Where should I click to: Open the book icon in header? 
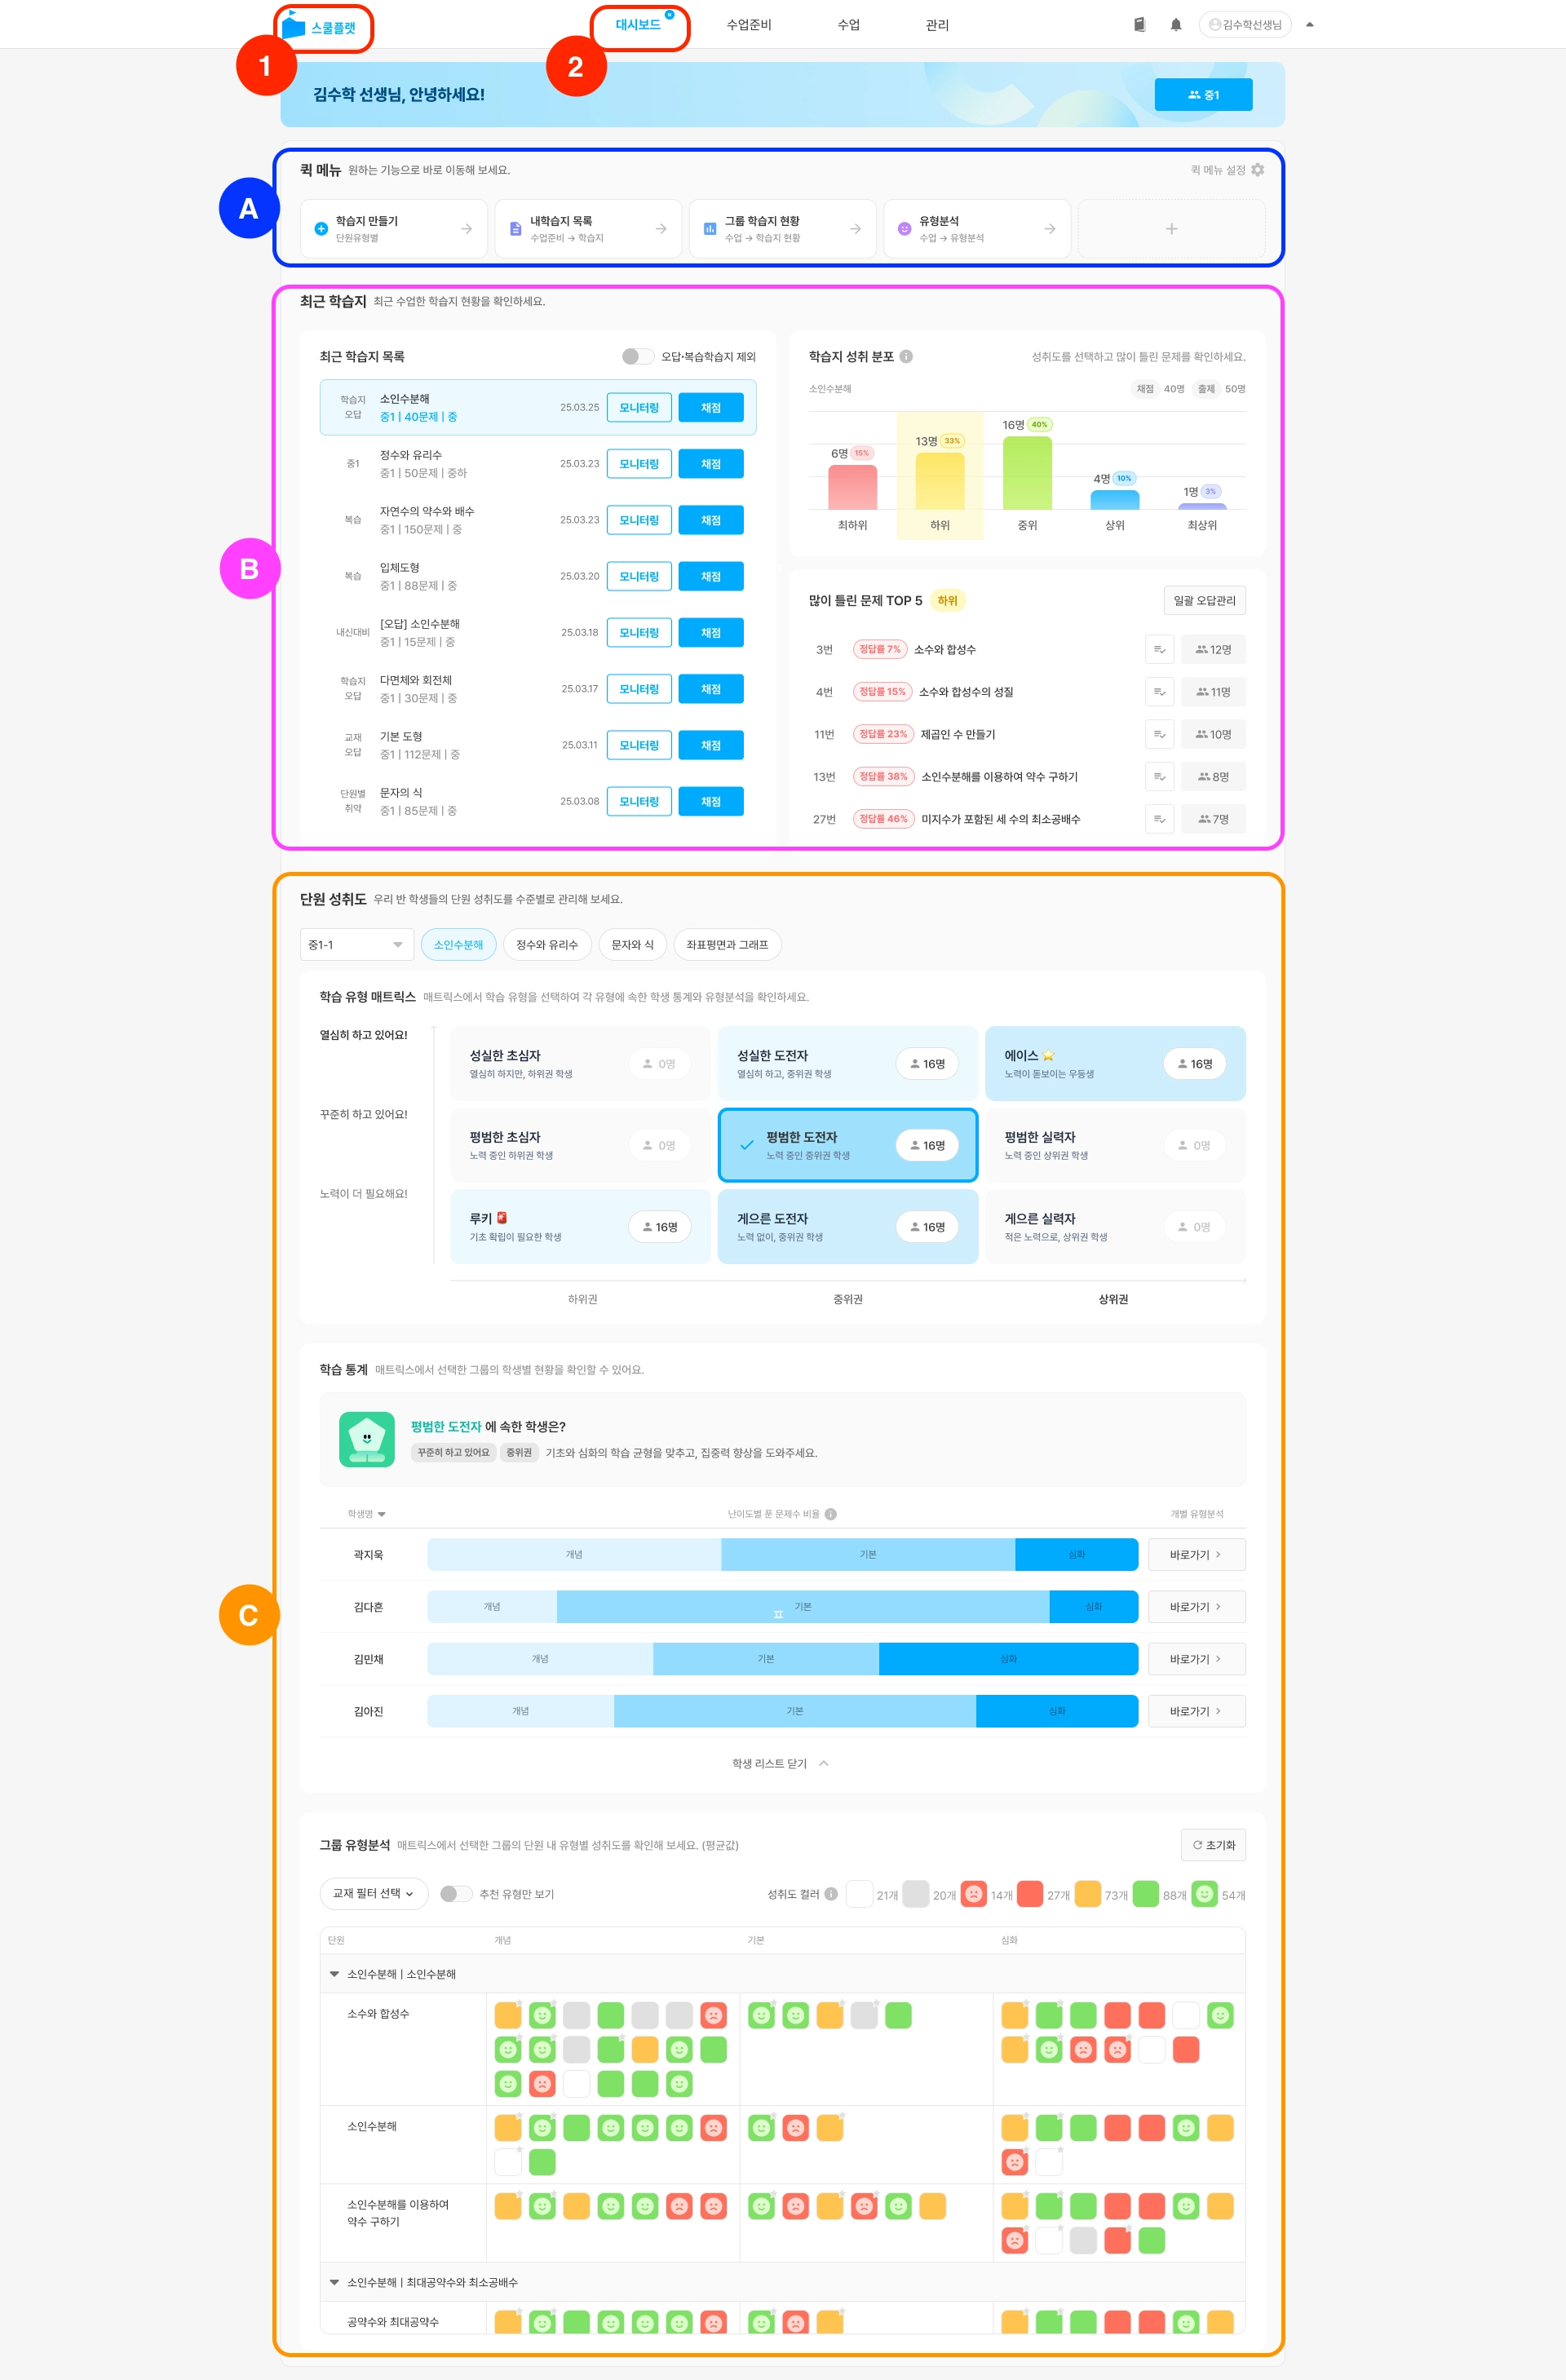pos(1139,25)
